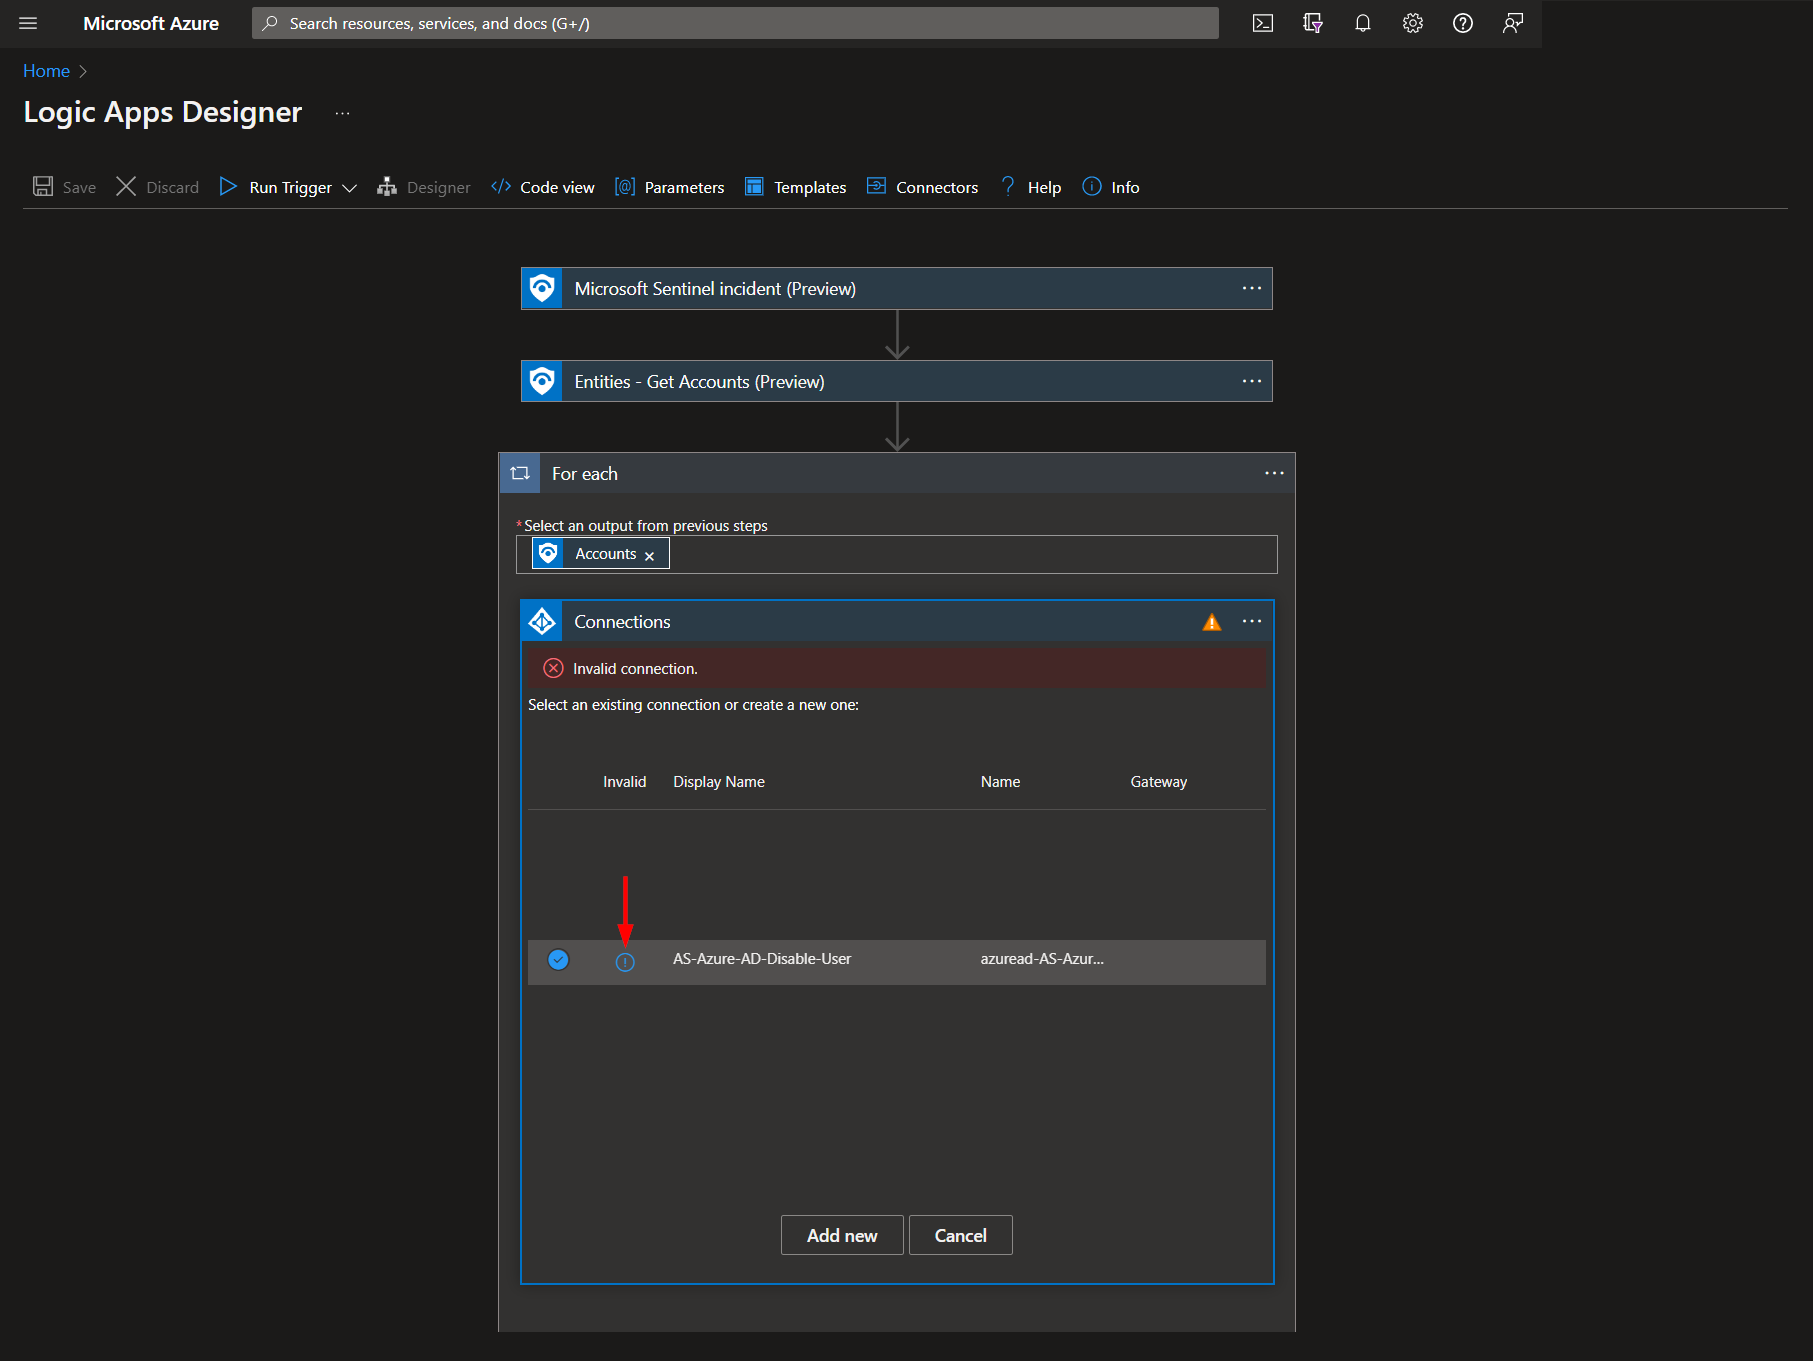Click the orange warning triangle on Connections
Image resolution: width=1813 pixels, height=1361 pixels.
(1212, 622)
